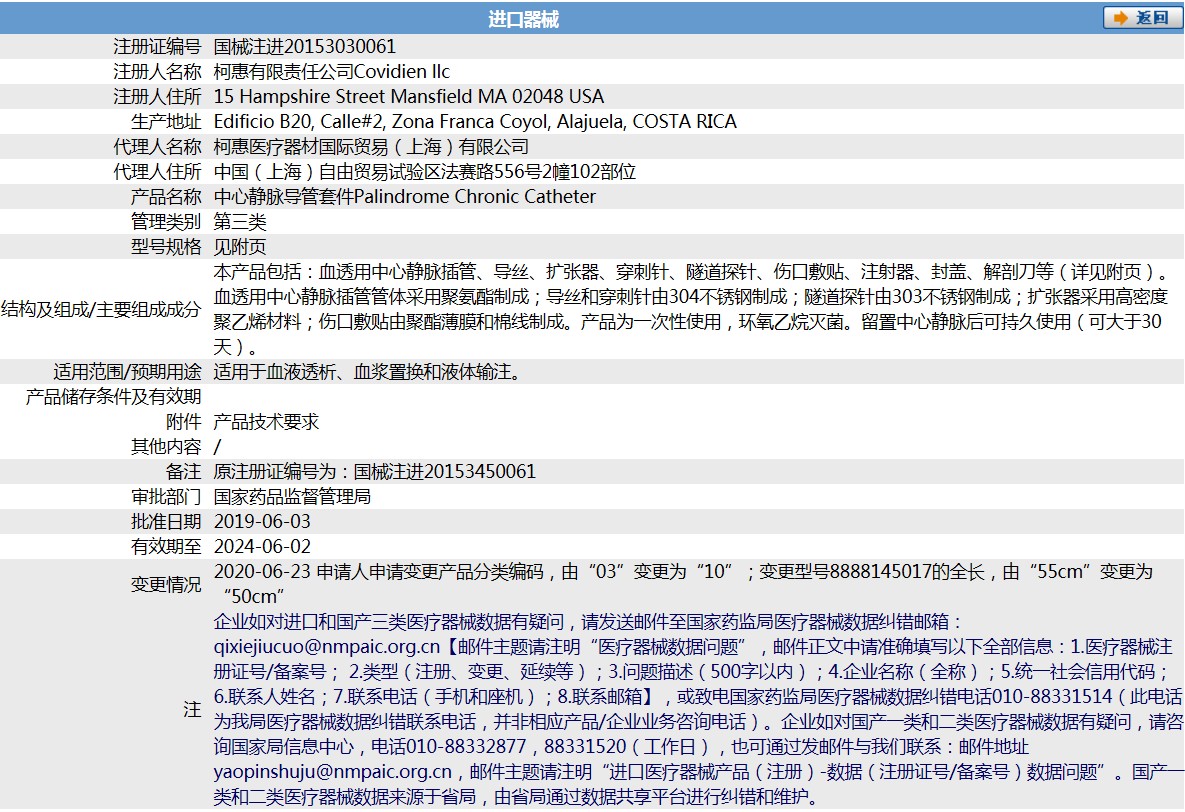Select registrant name 柯惠有限责任公司Covidien llc
Viewport: 1185px width, 812px height.
(x=332, y=72)
